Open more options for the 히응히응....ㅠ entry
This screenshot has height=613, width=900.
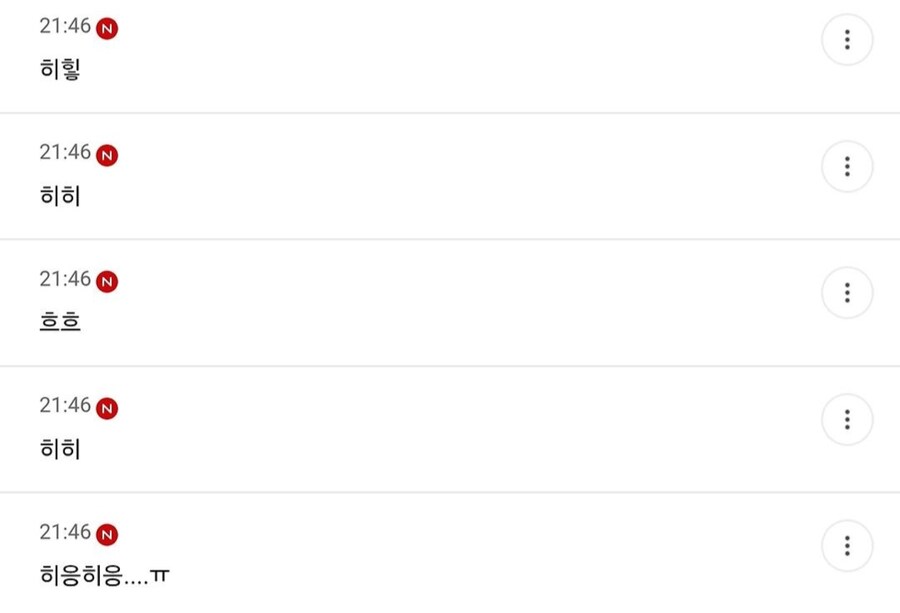coord(847,546)
